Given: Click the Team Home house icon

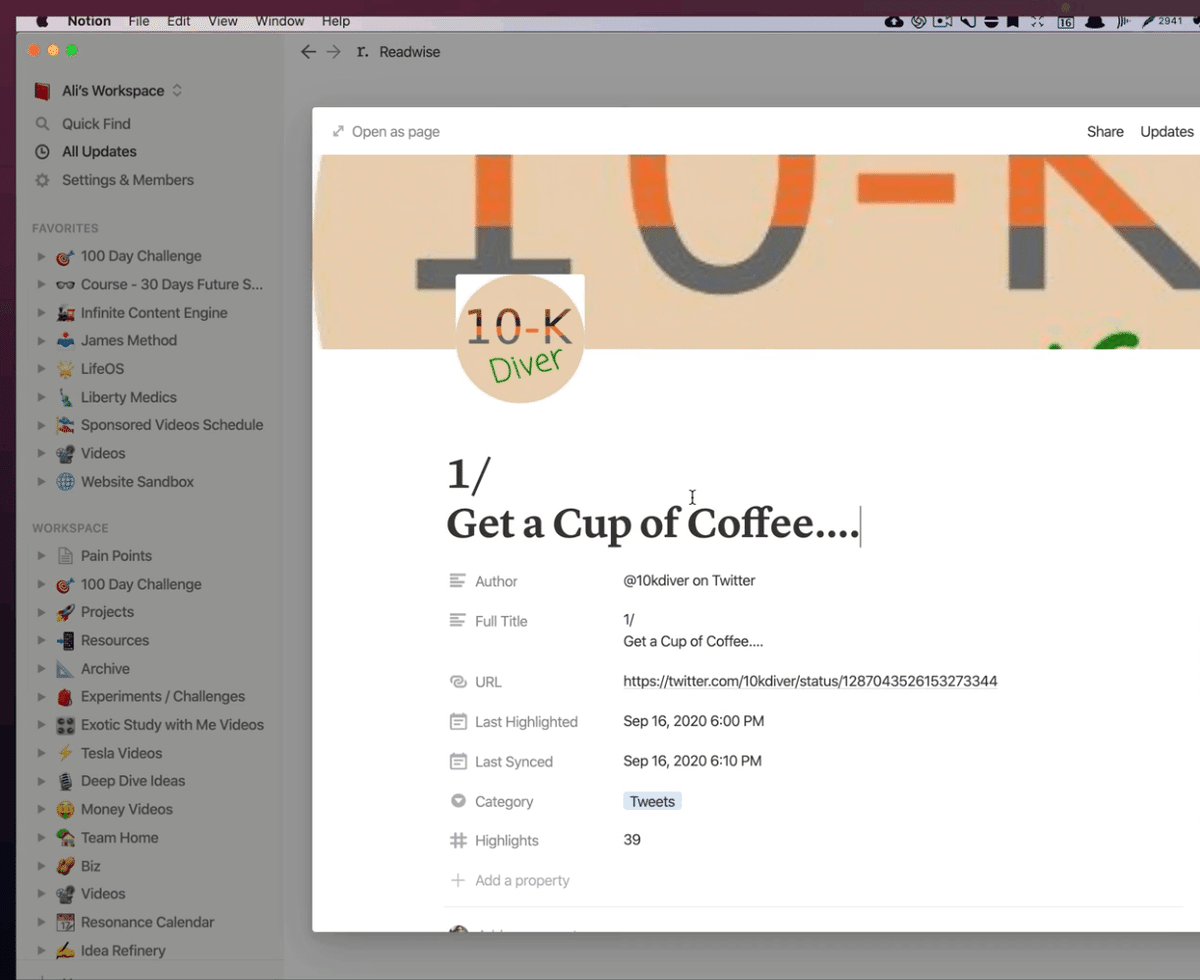Looking at the screenshot, I should tap(65, 838).
